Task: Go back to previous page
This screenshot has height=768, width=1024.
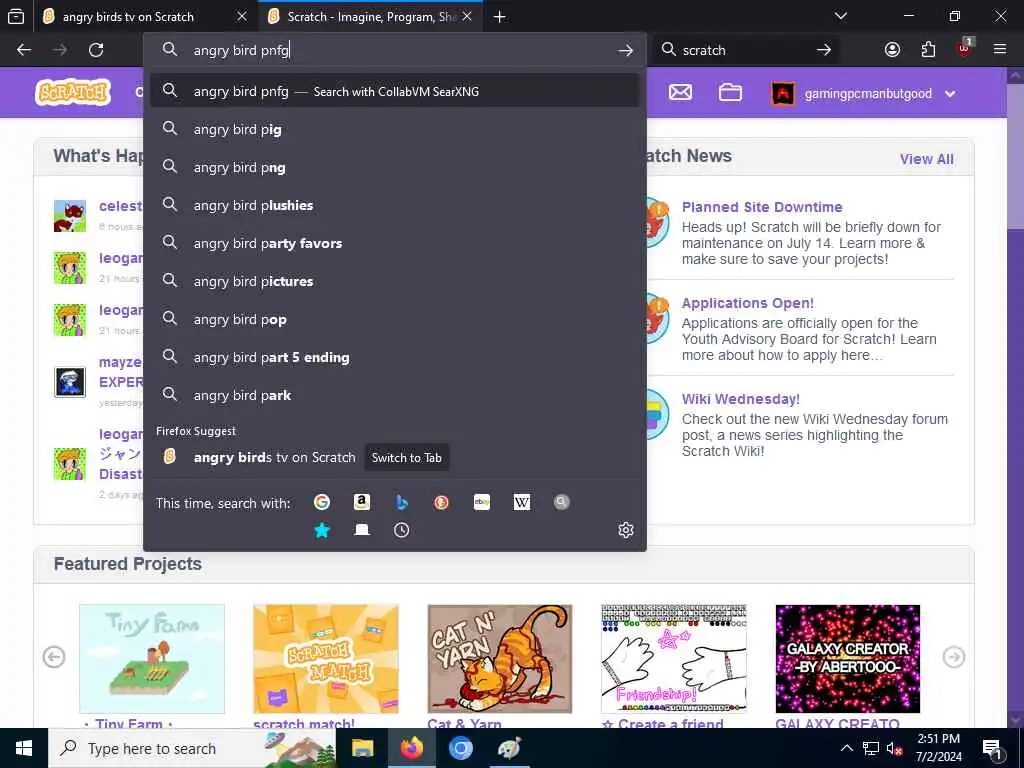Action: click(24, 50)
